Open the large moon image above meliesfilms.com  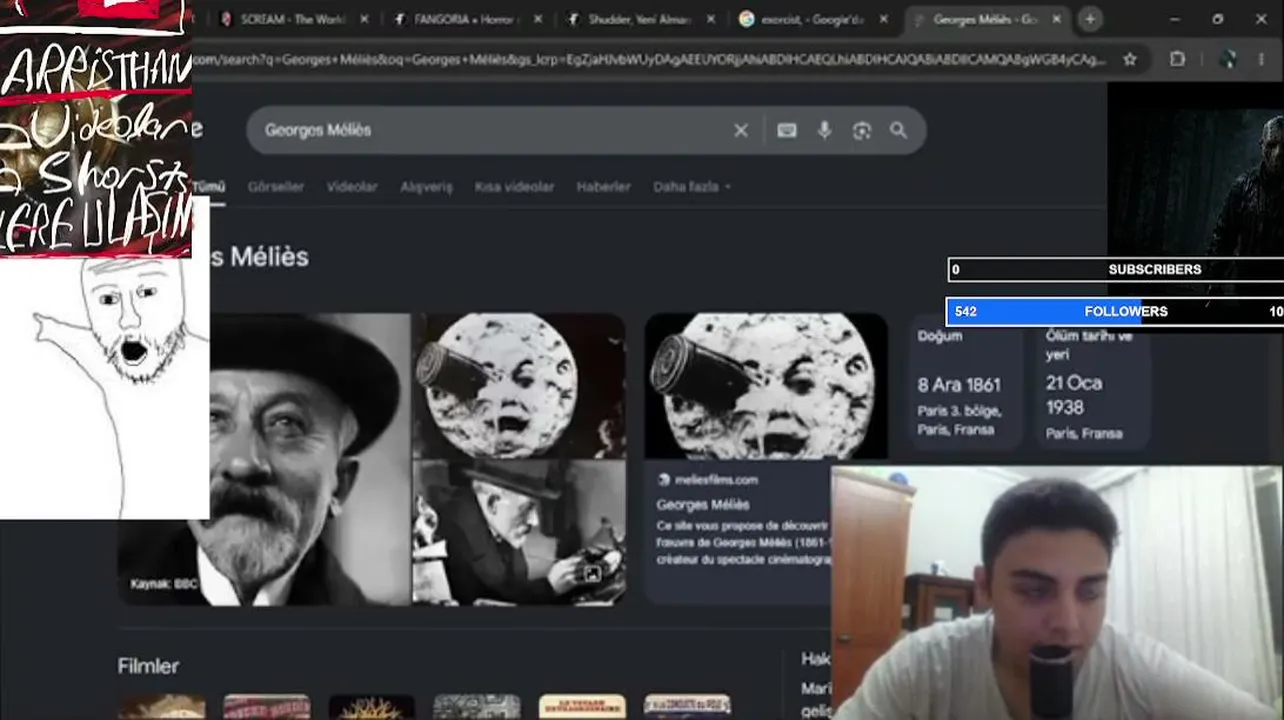coord(766,387)
